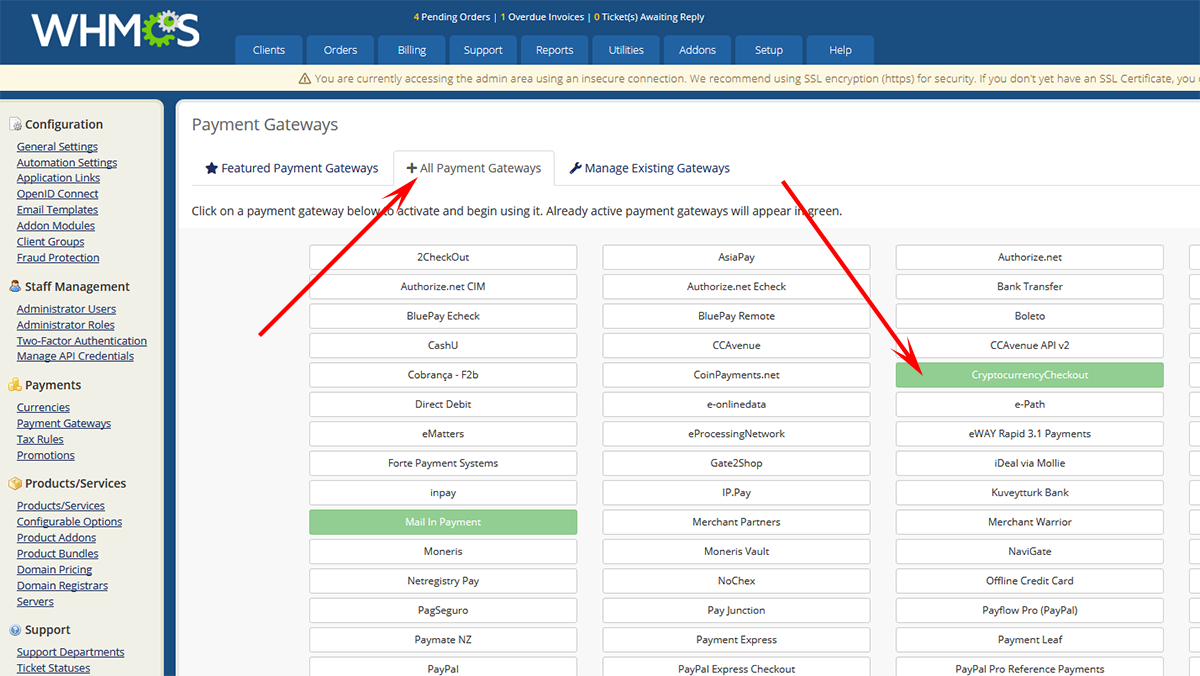Viewport: 1200px width, 676px height.
Task: Switch to Manage Existing Gateways tab
Action: click(x=650, y=168)
